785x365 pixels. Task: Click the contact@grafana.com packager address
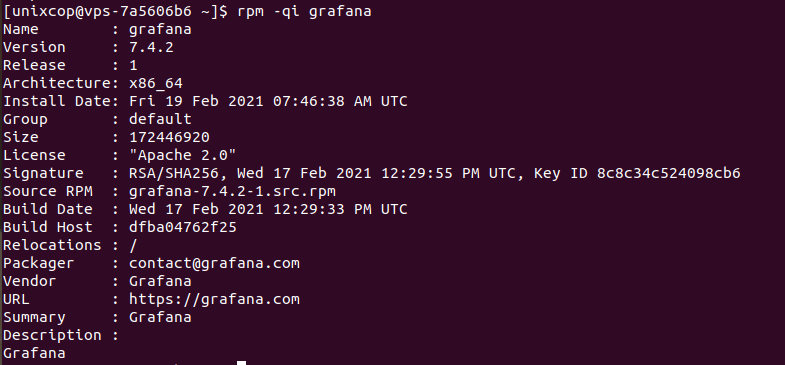tap(214, 263)
